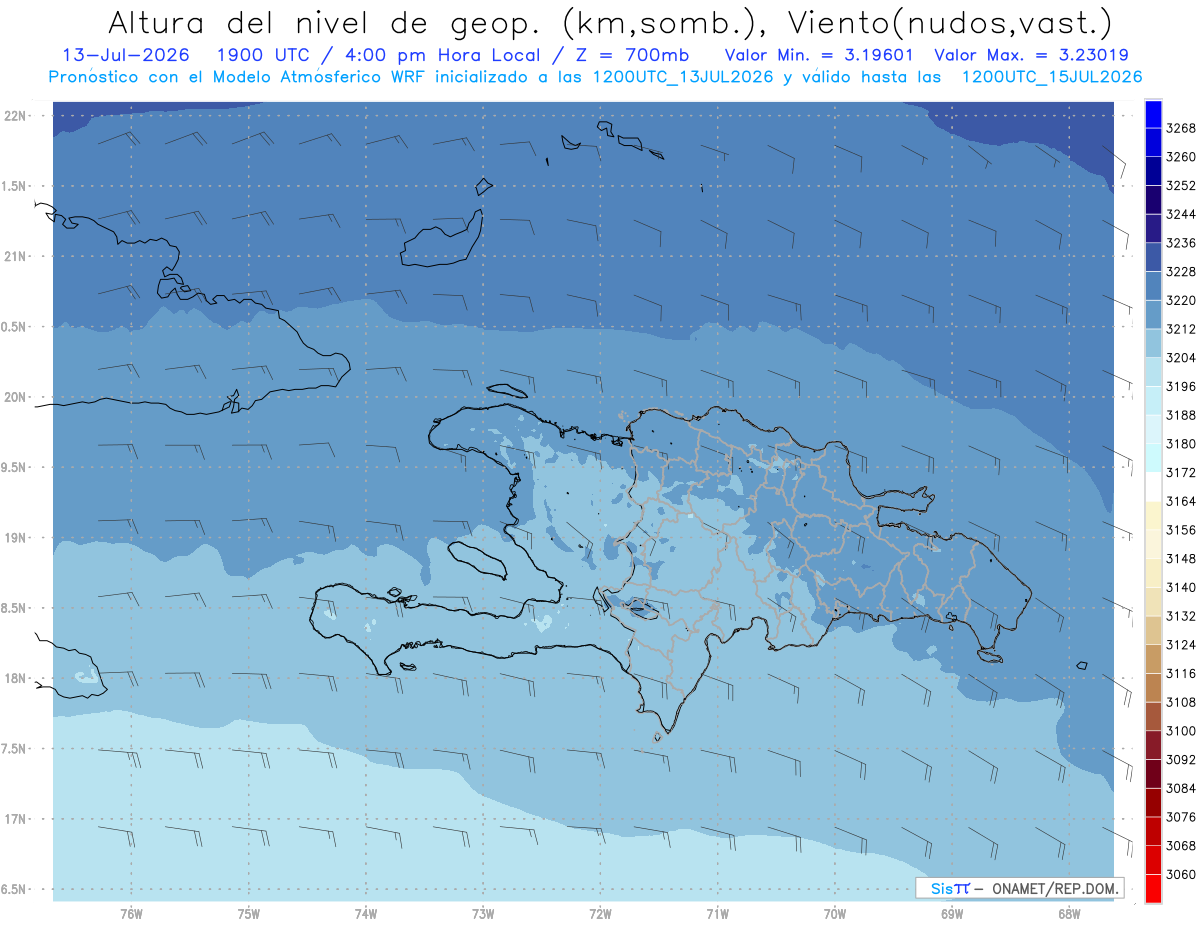The width and height of the screenshot is (1200, 927).
Task: Select the dark maroon swatch between 3084 and 3092
Action: [1153, 773]
